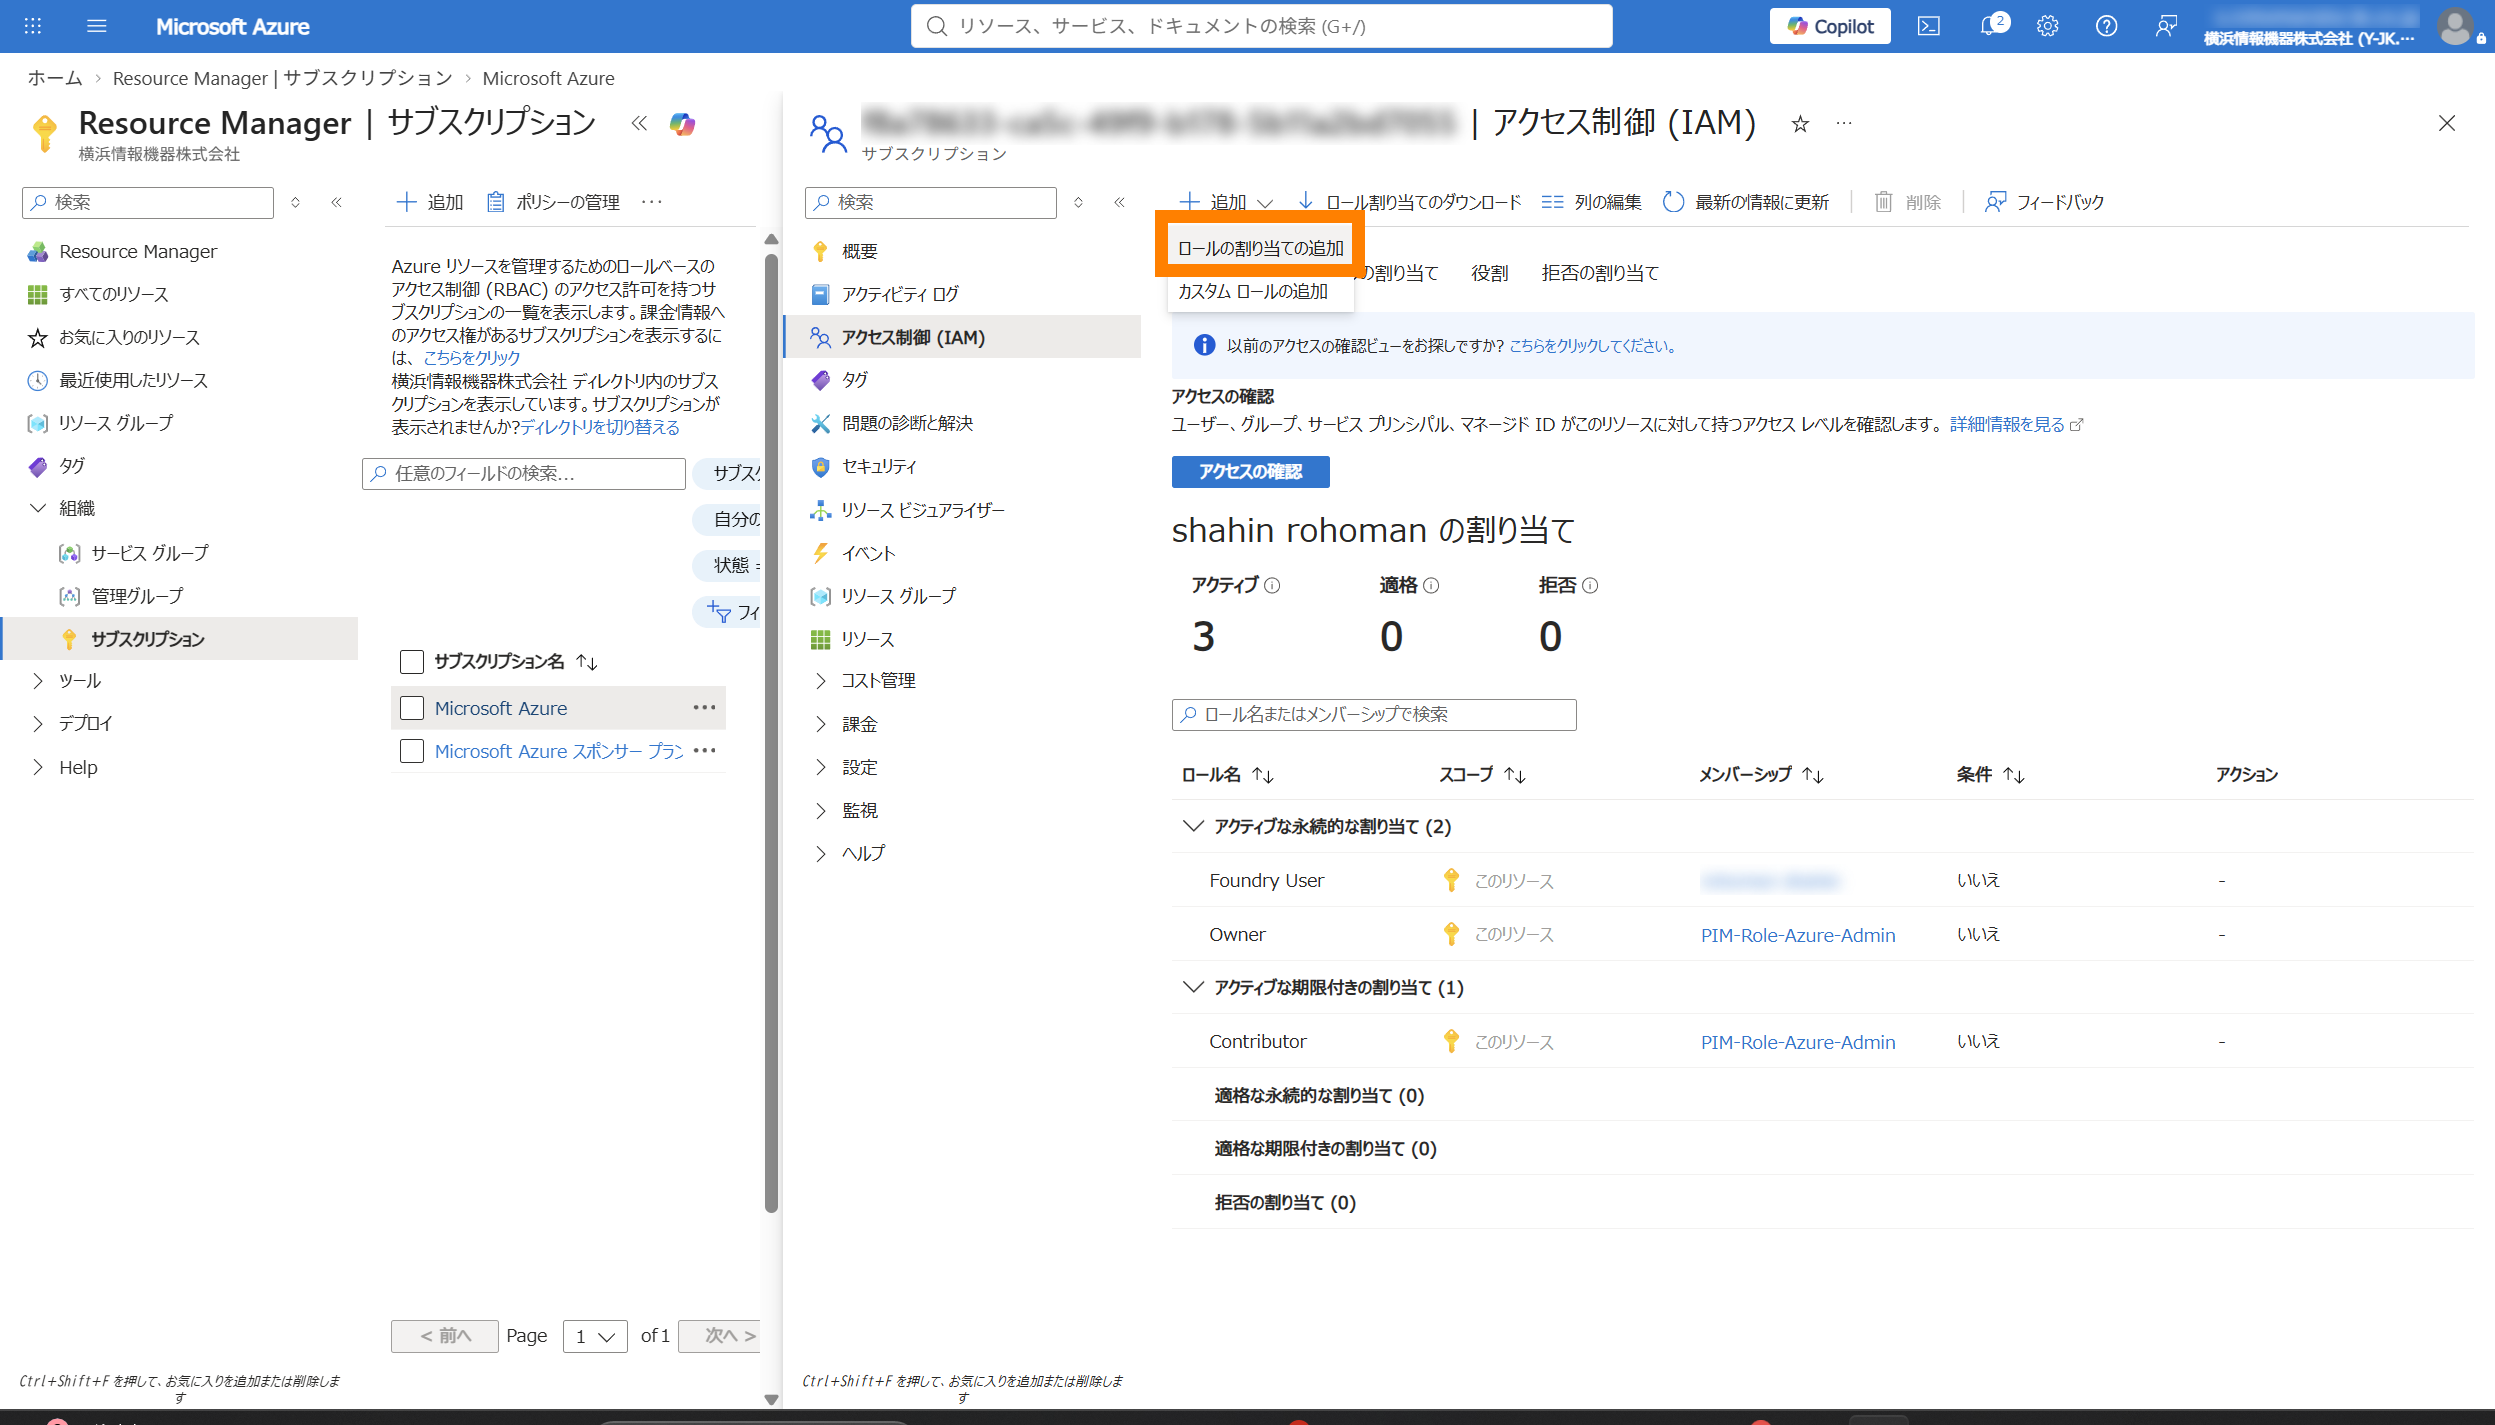Open more options beside the IAM title
This screenshot has height=1425, width=2495.
pos(1844,123)
